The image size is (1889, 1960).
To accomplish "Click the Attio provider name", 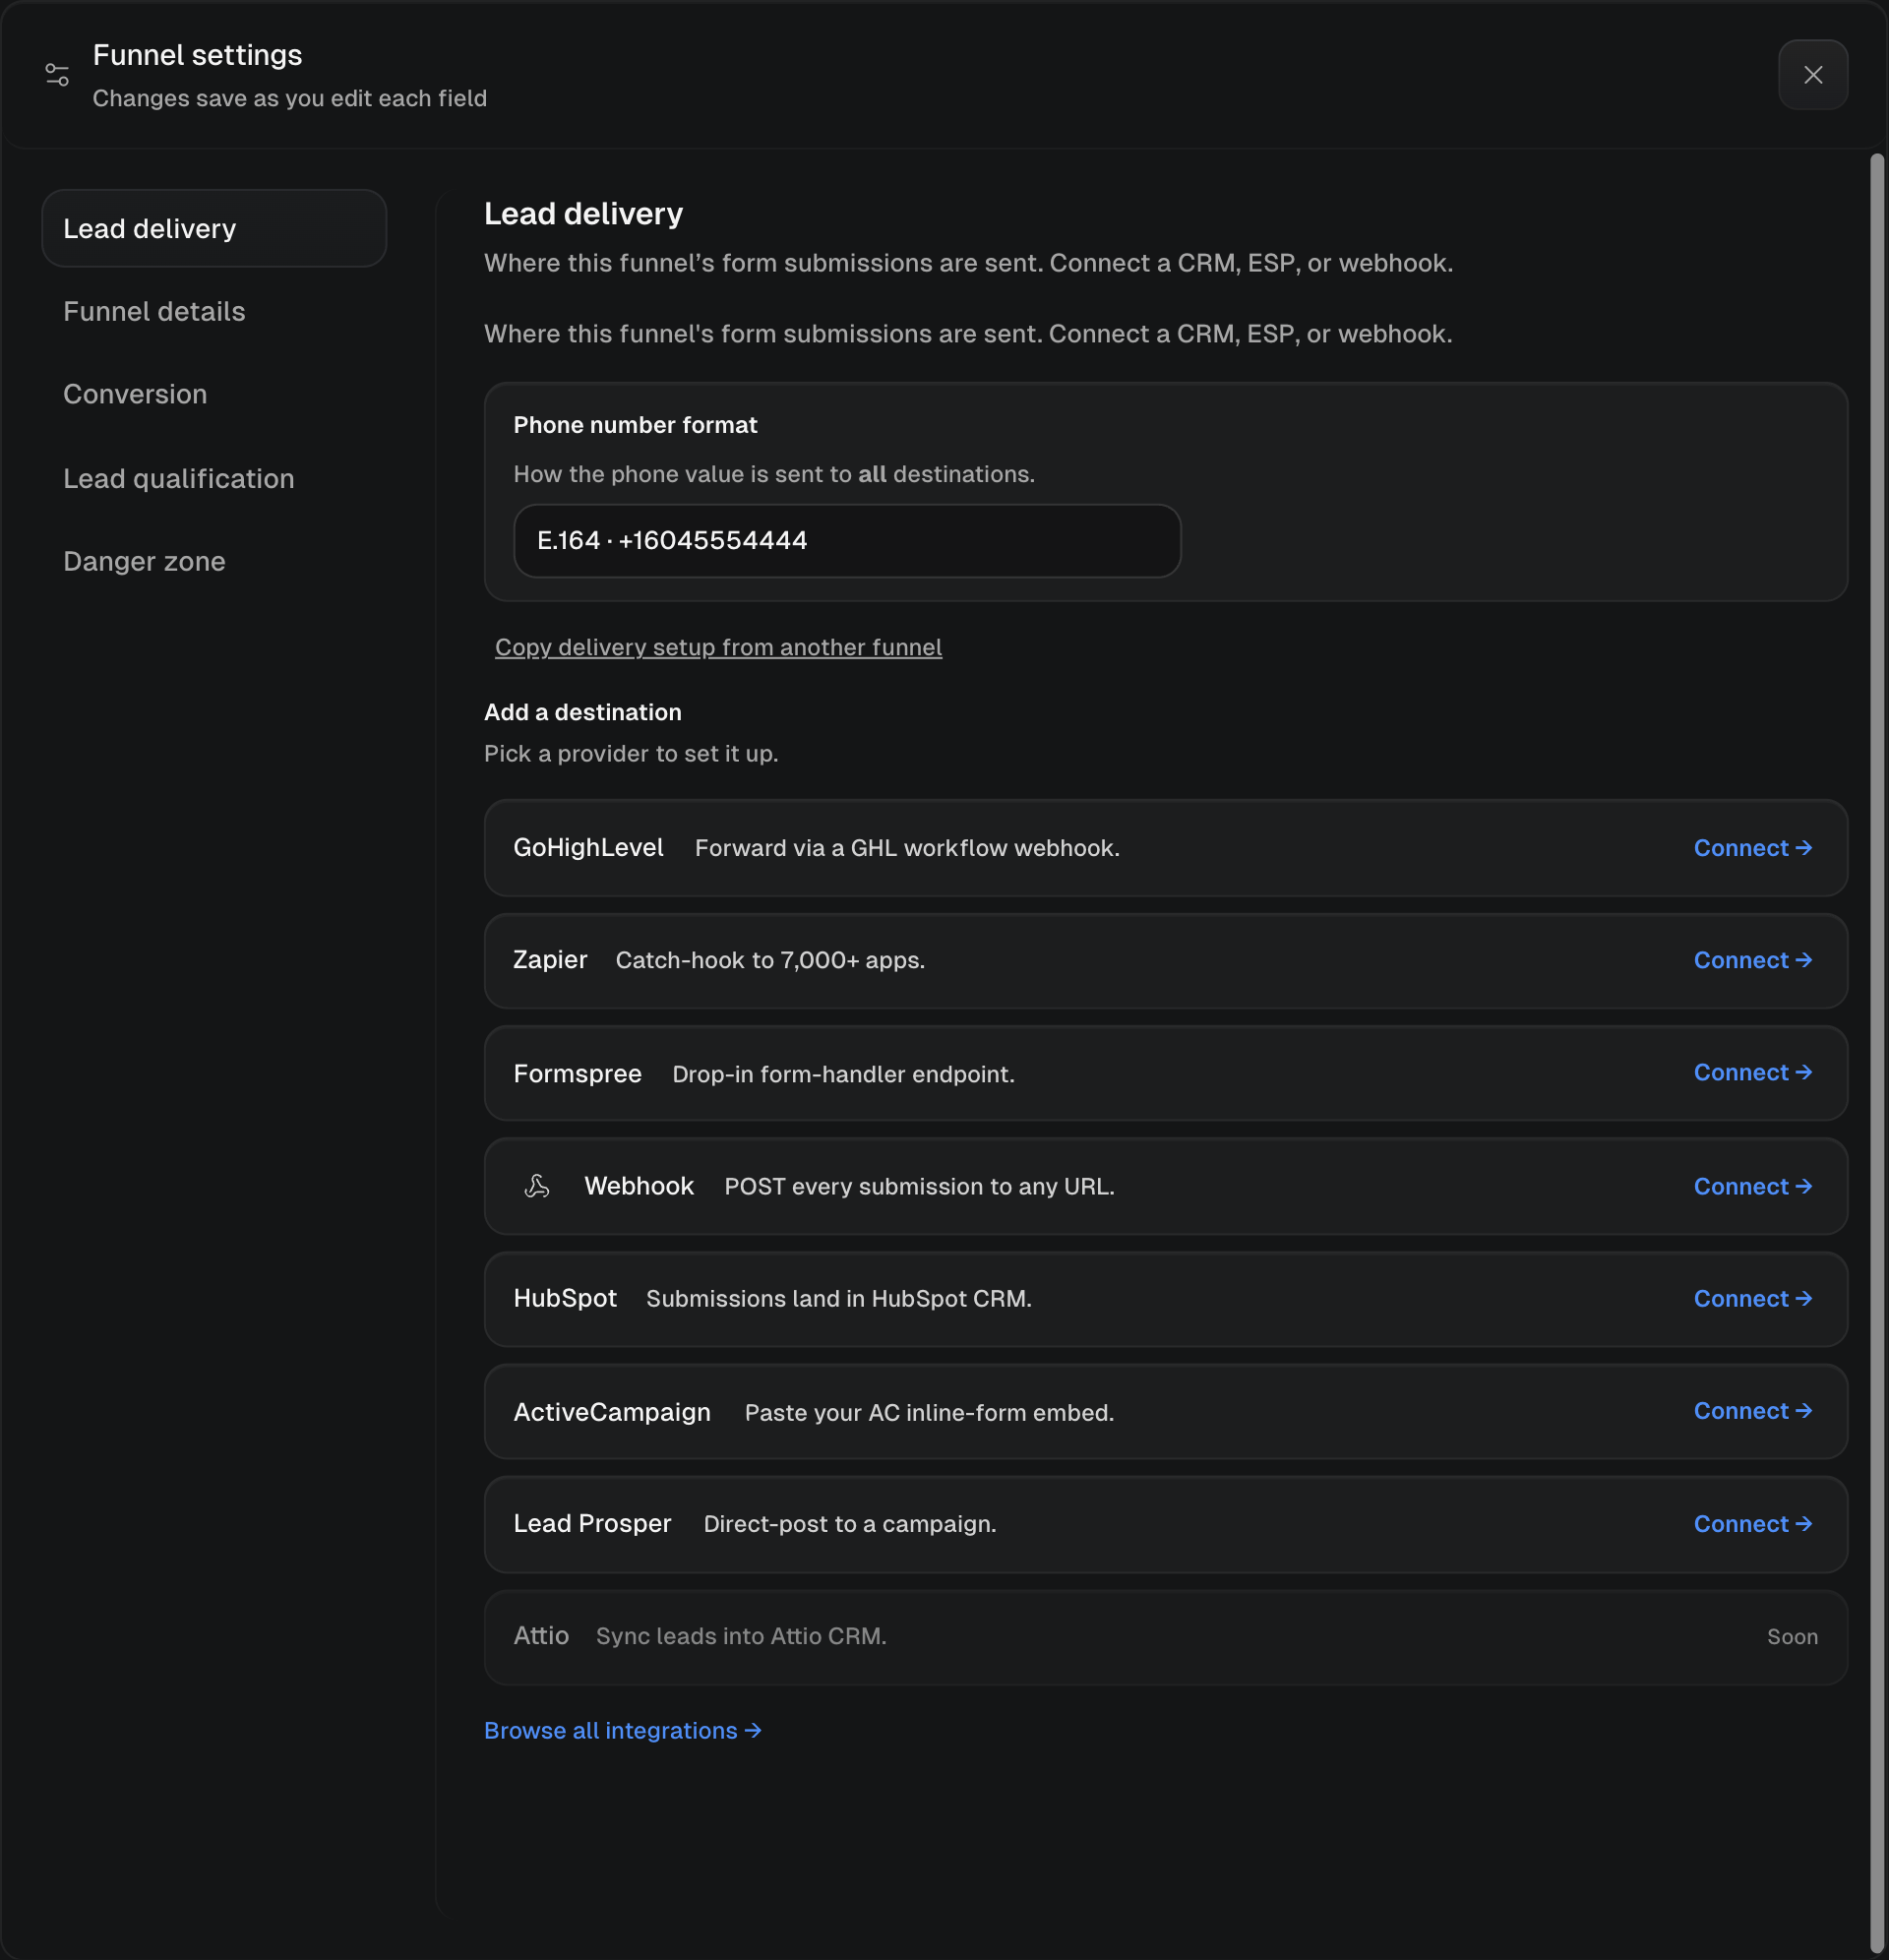I will click(541, 1636).
